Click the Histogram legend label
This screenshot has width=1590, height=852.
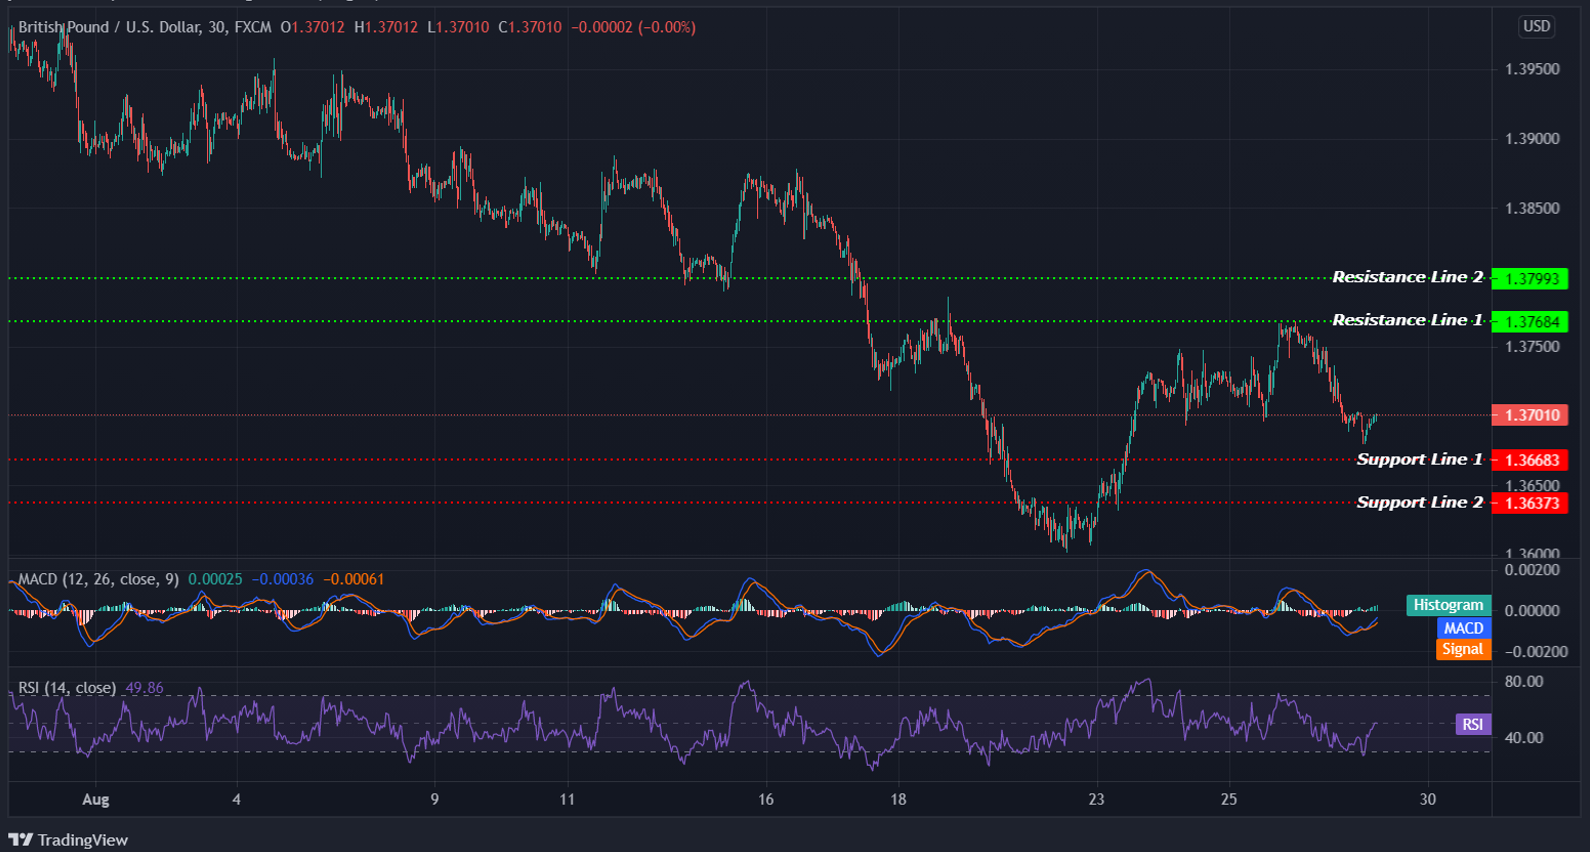pos(1448,605)
